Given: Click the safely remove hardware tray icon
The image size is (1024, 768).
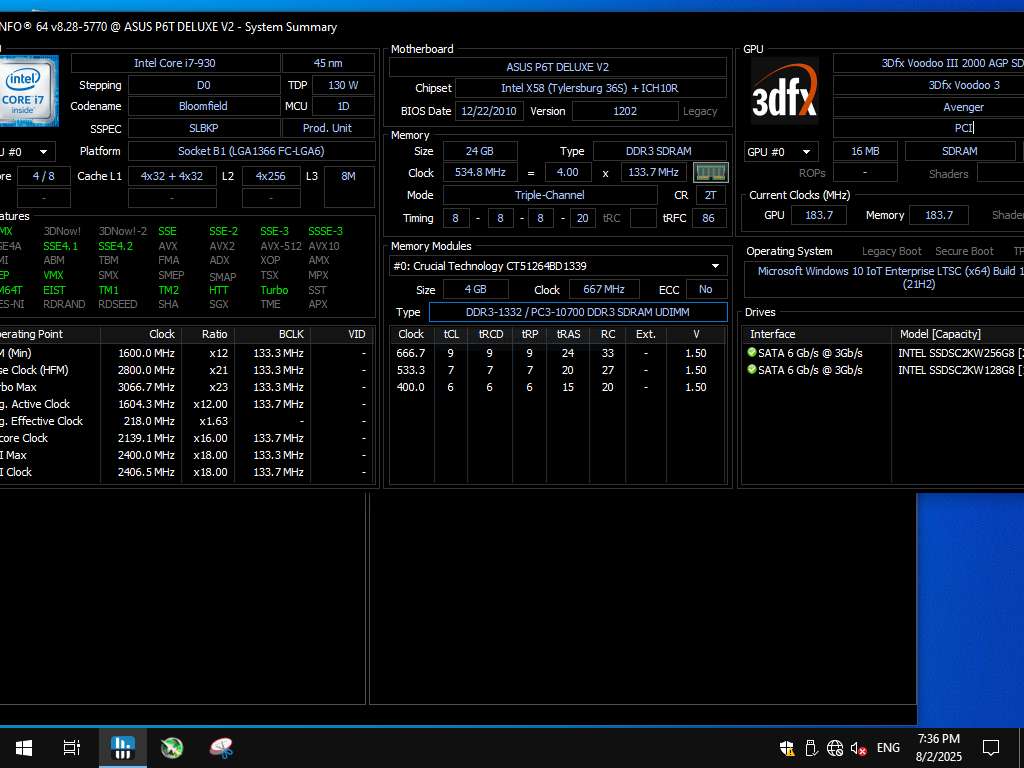Looking at the screenshot, I should coord(811,748).
